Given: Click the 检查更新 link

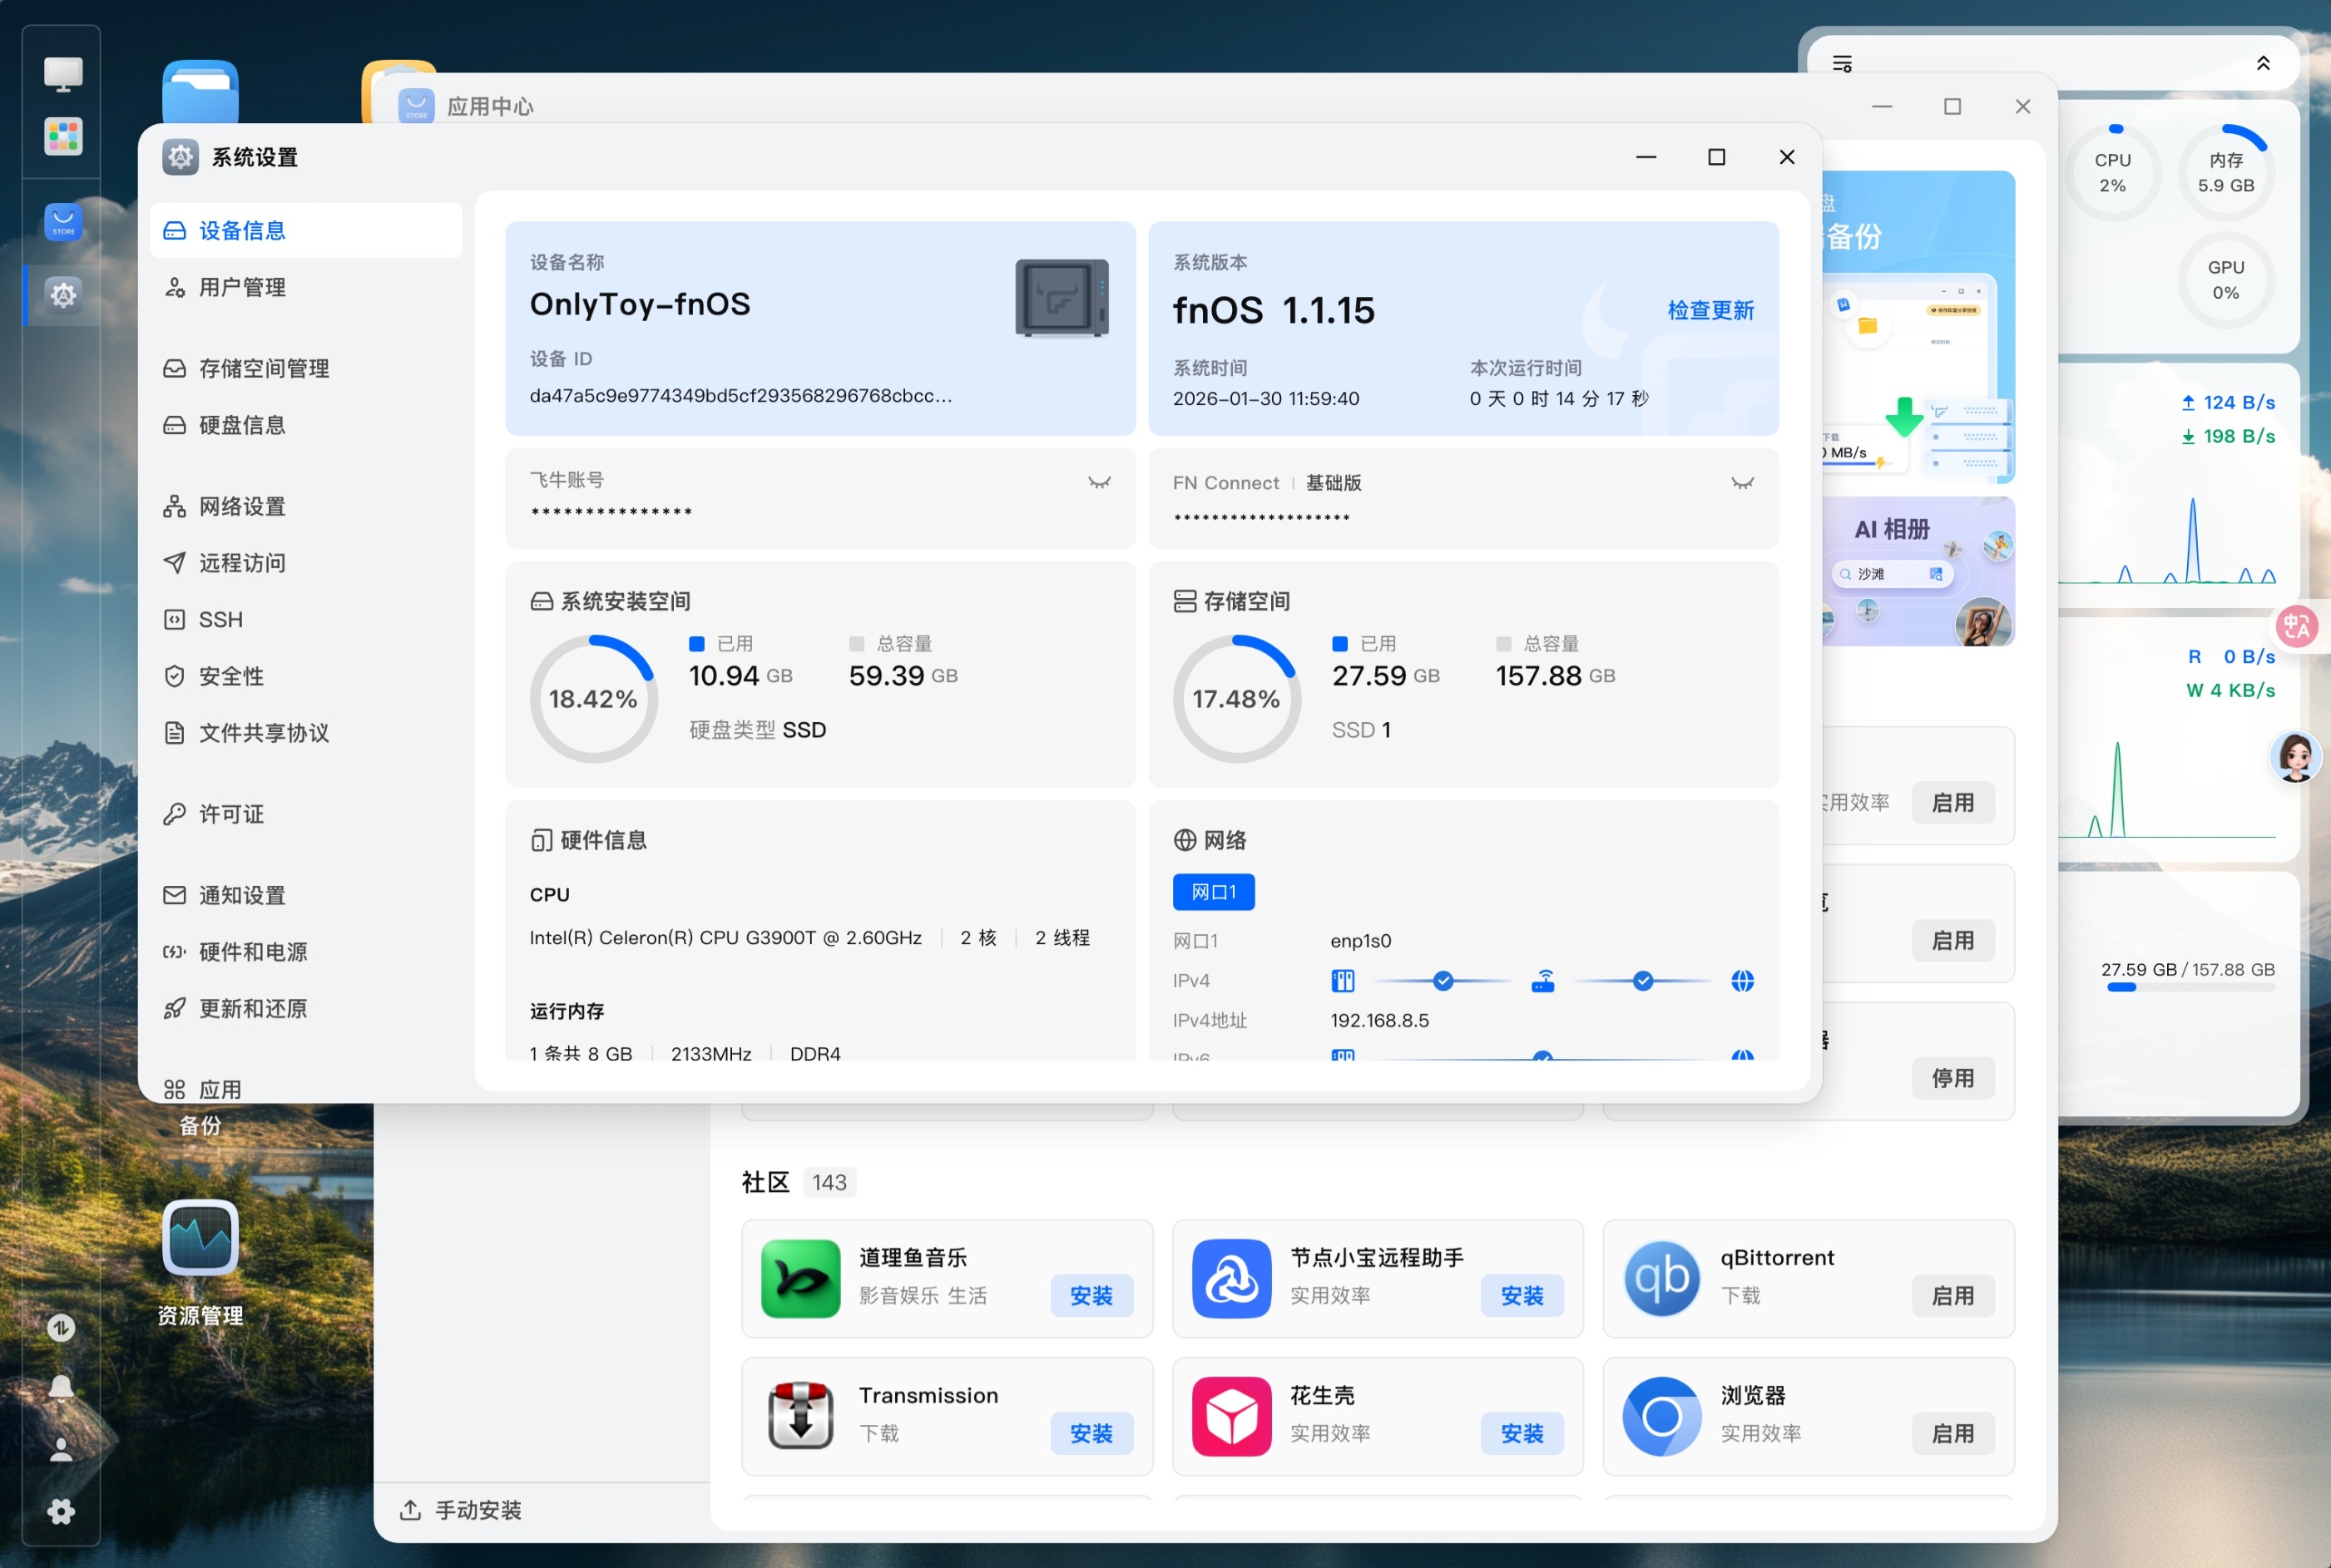Looking at the screenshot, I should click(1710, 310).
